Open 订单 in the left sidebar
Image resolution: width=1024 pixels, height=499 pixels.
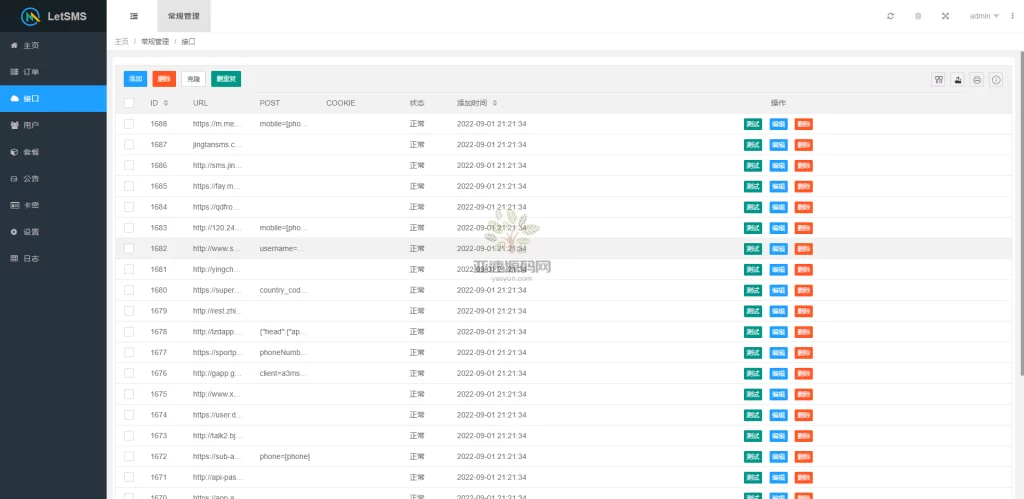[x=32, y=72]
